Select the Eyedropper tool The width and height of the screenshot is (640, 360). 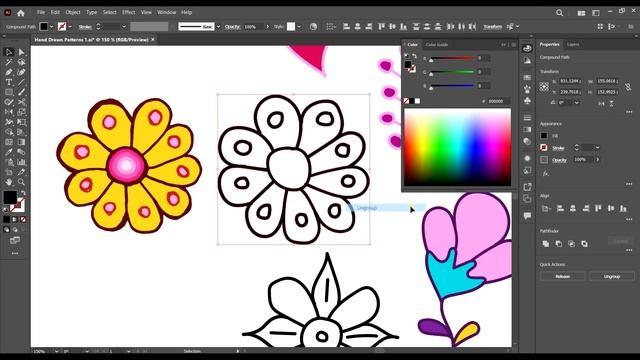[x=9, y=152]
